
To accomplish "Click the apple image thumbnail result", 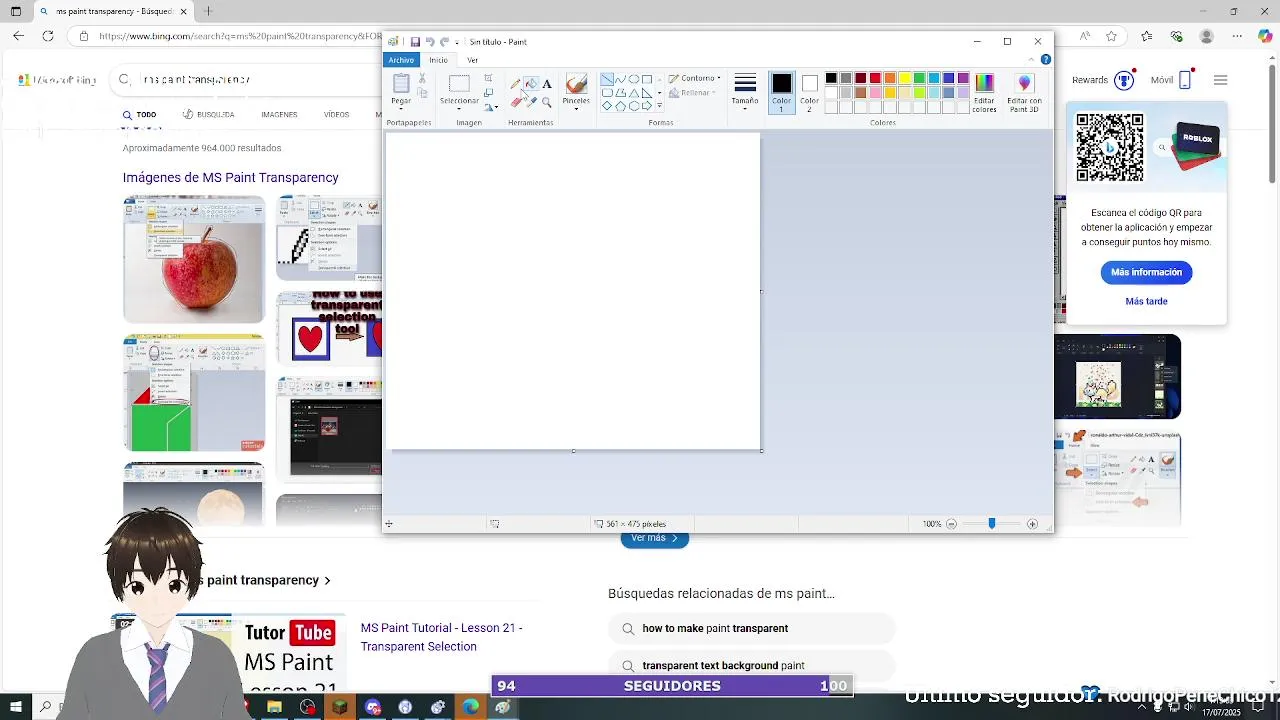I will [194, 260].
